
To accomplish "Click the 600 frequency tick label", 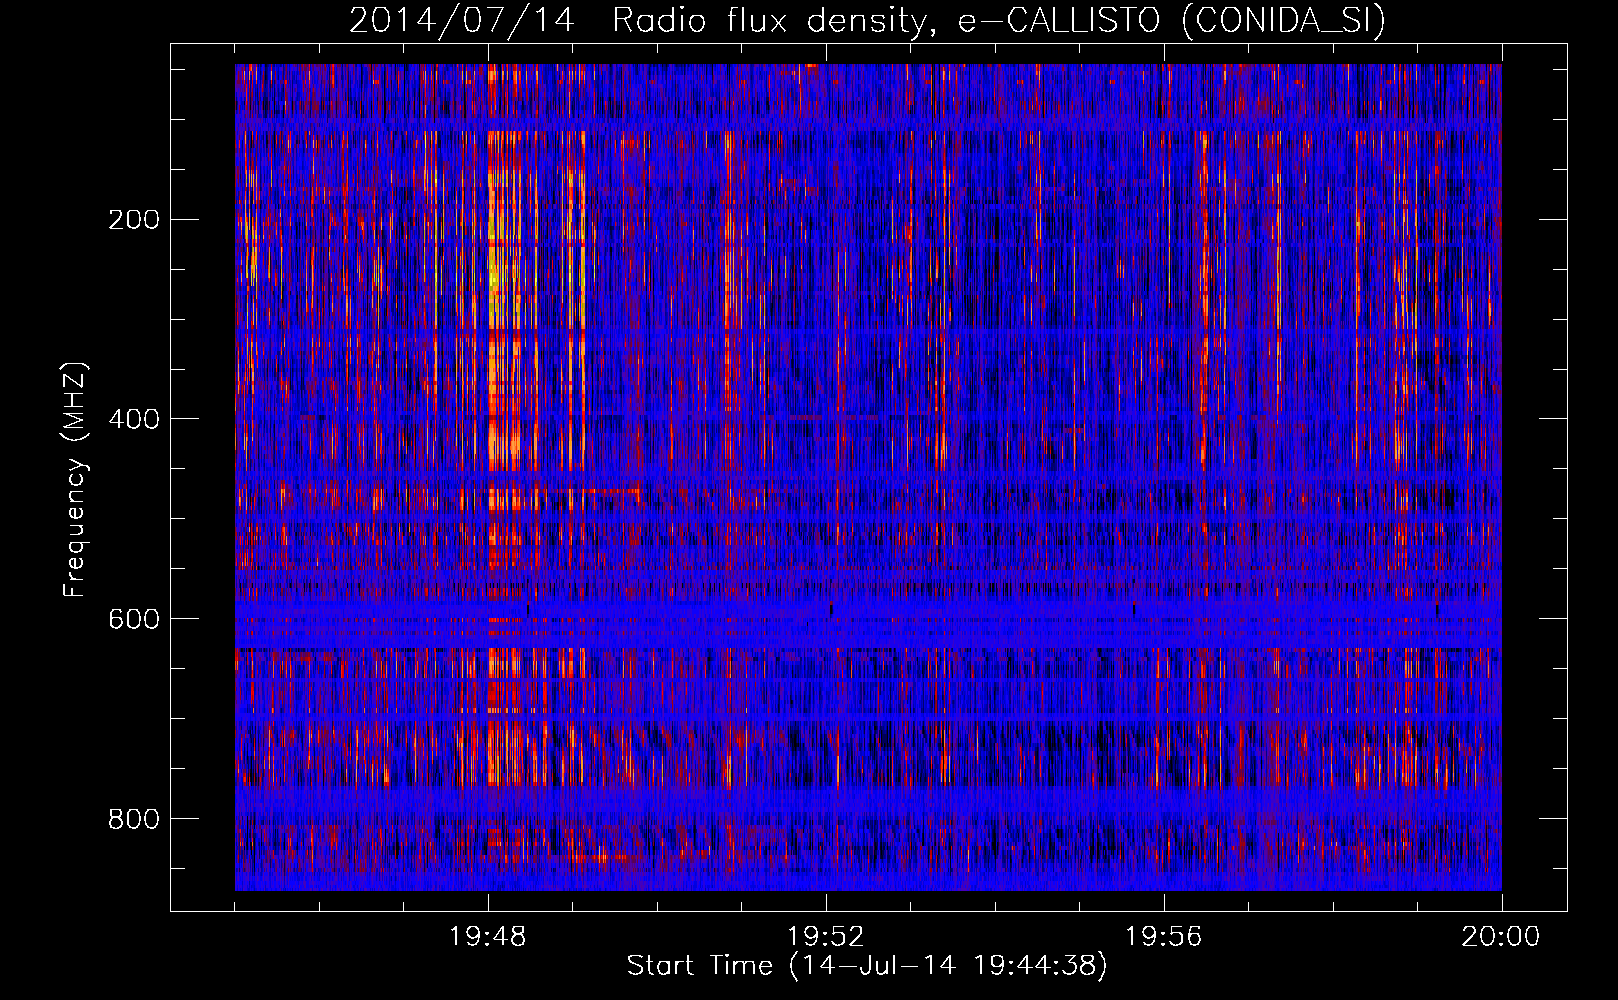I will pos(133,620).
